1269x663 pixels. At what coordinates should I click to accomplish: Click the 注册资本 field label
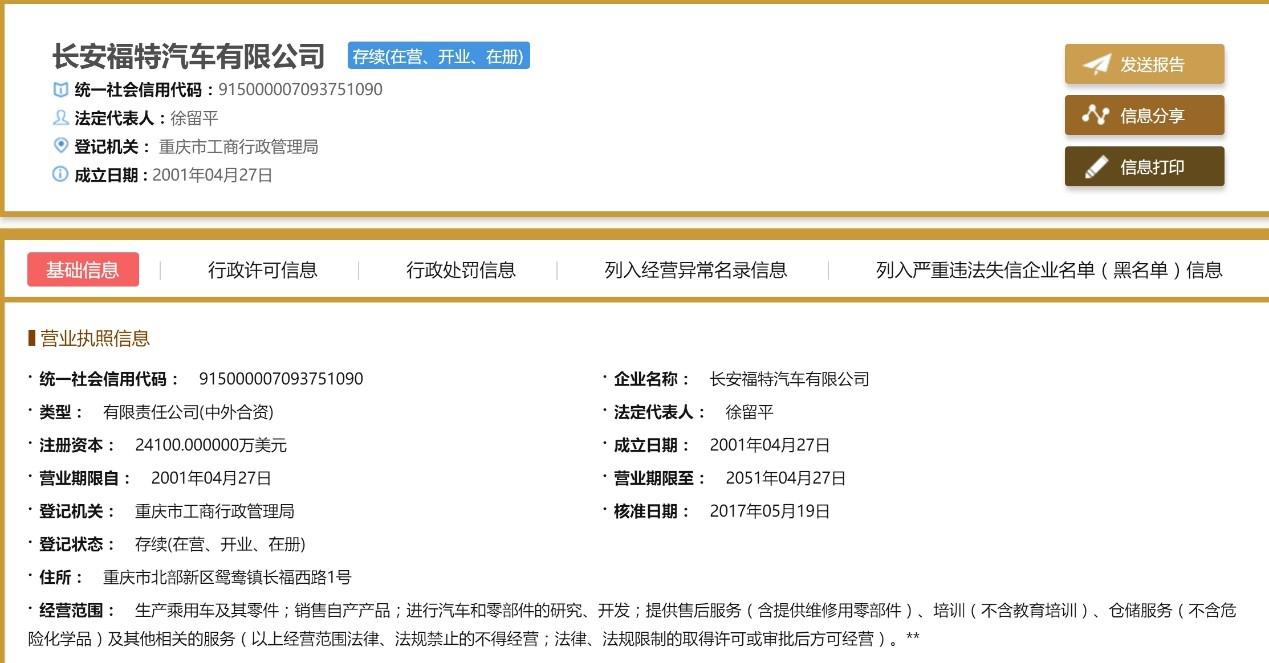[77, 445]
